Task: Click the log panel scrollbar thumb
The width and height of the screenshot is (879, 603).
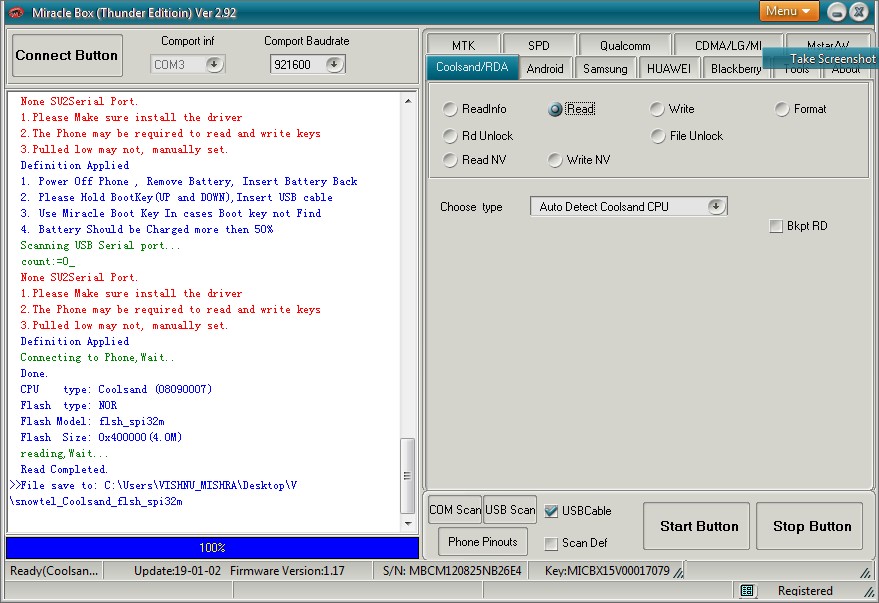Action: (408, 476)
